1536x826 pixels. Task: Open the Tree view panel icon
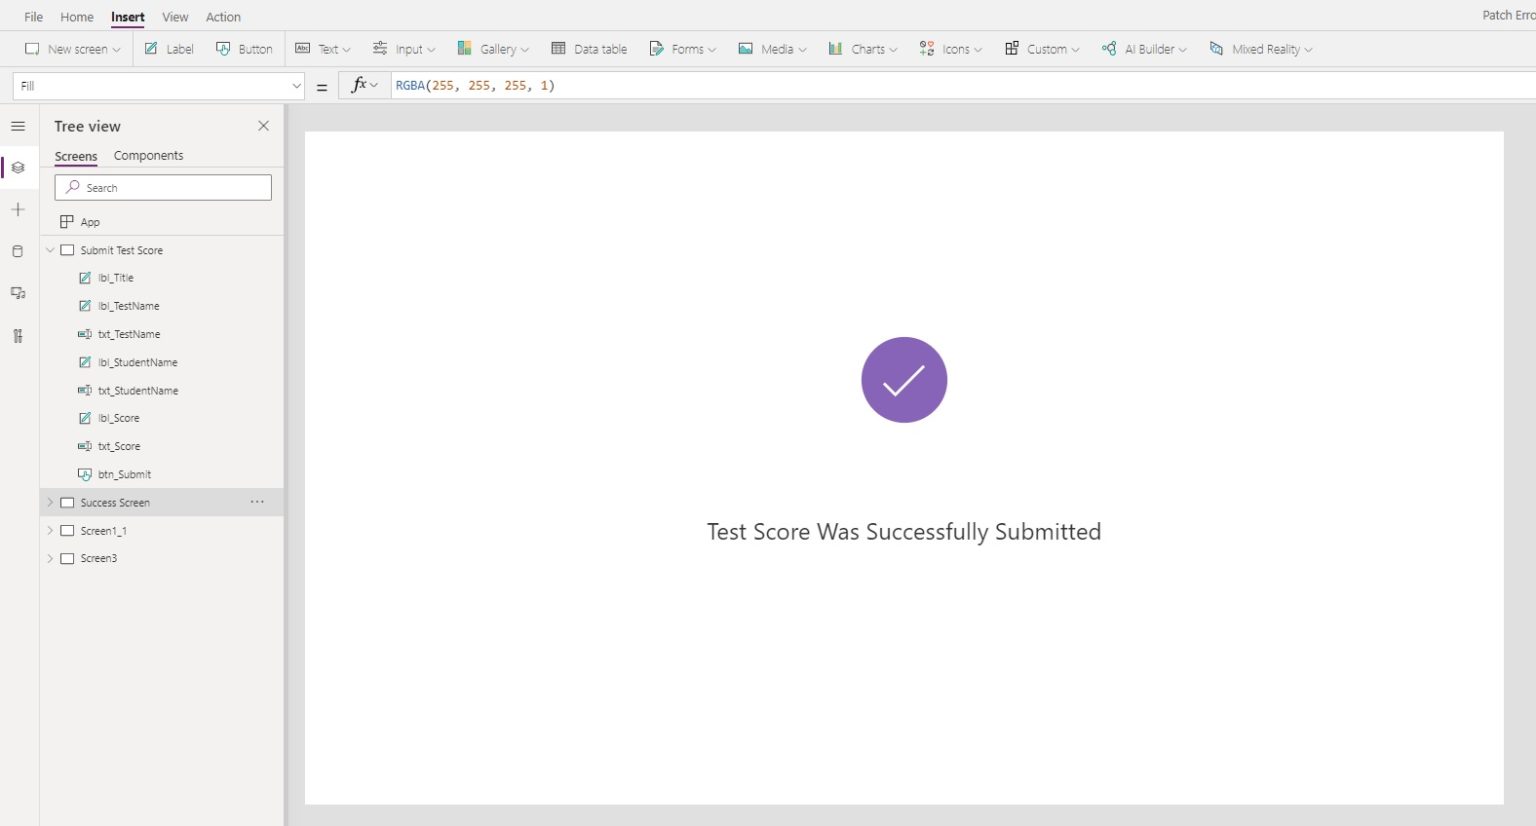click(x=18, y=167)
